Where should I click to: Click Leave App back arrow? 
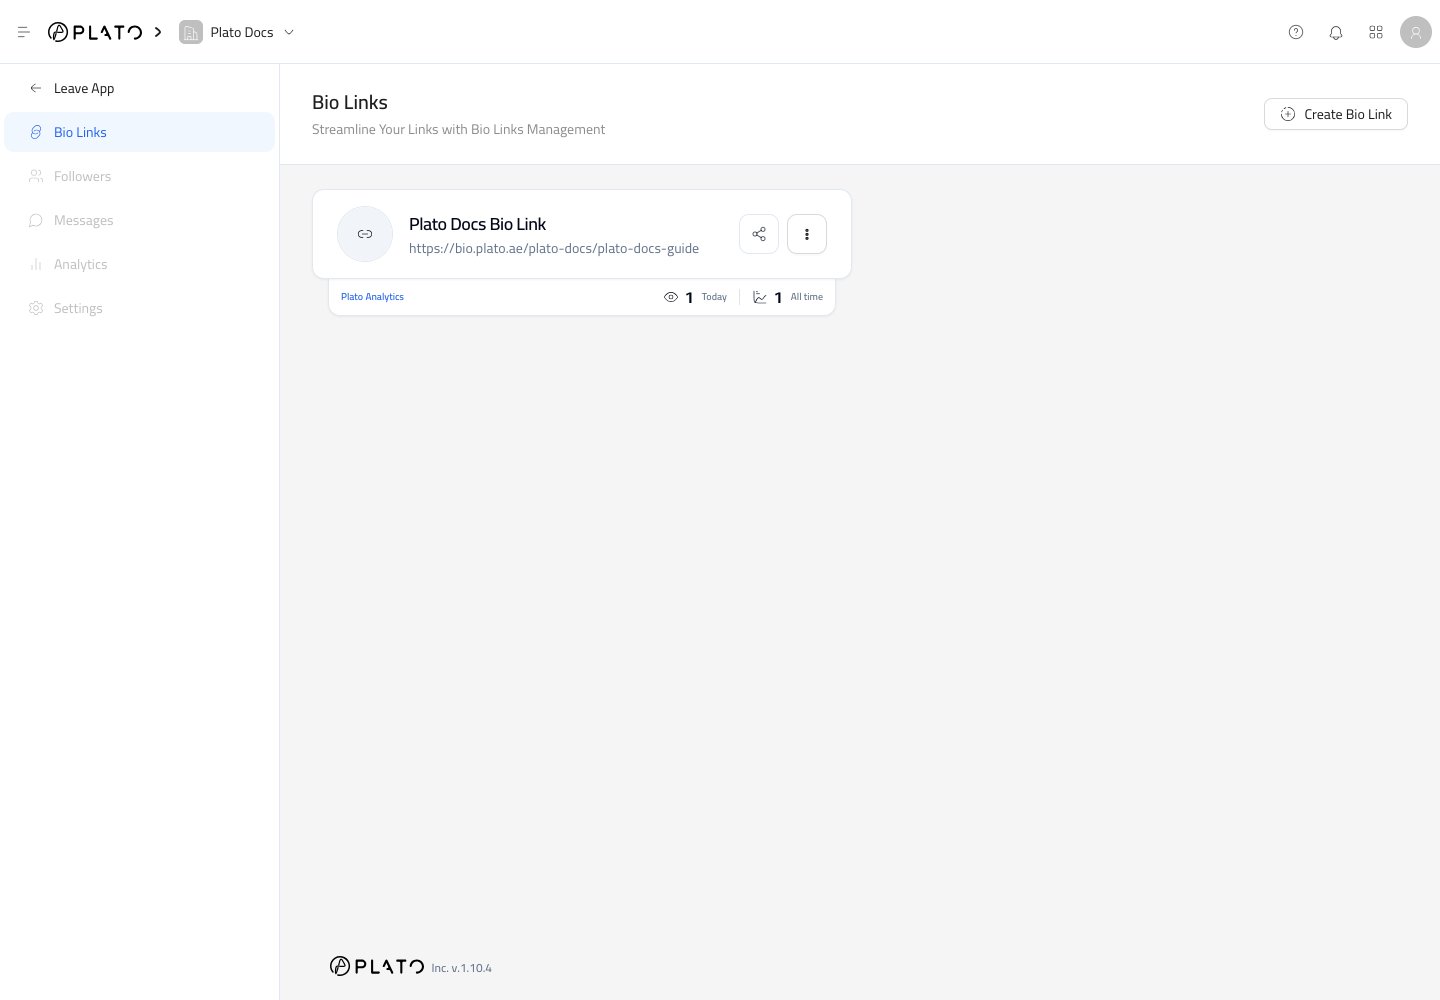click(x=36, y=88)
